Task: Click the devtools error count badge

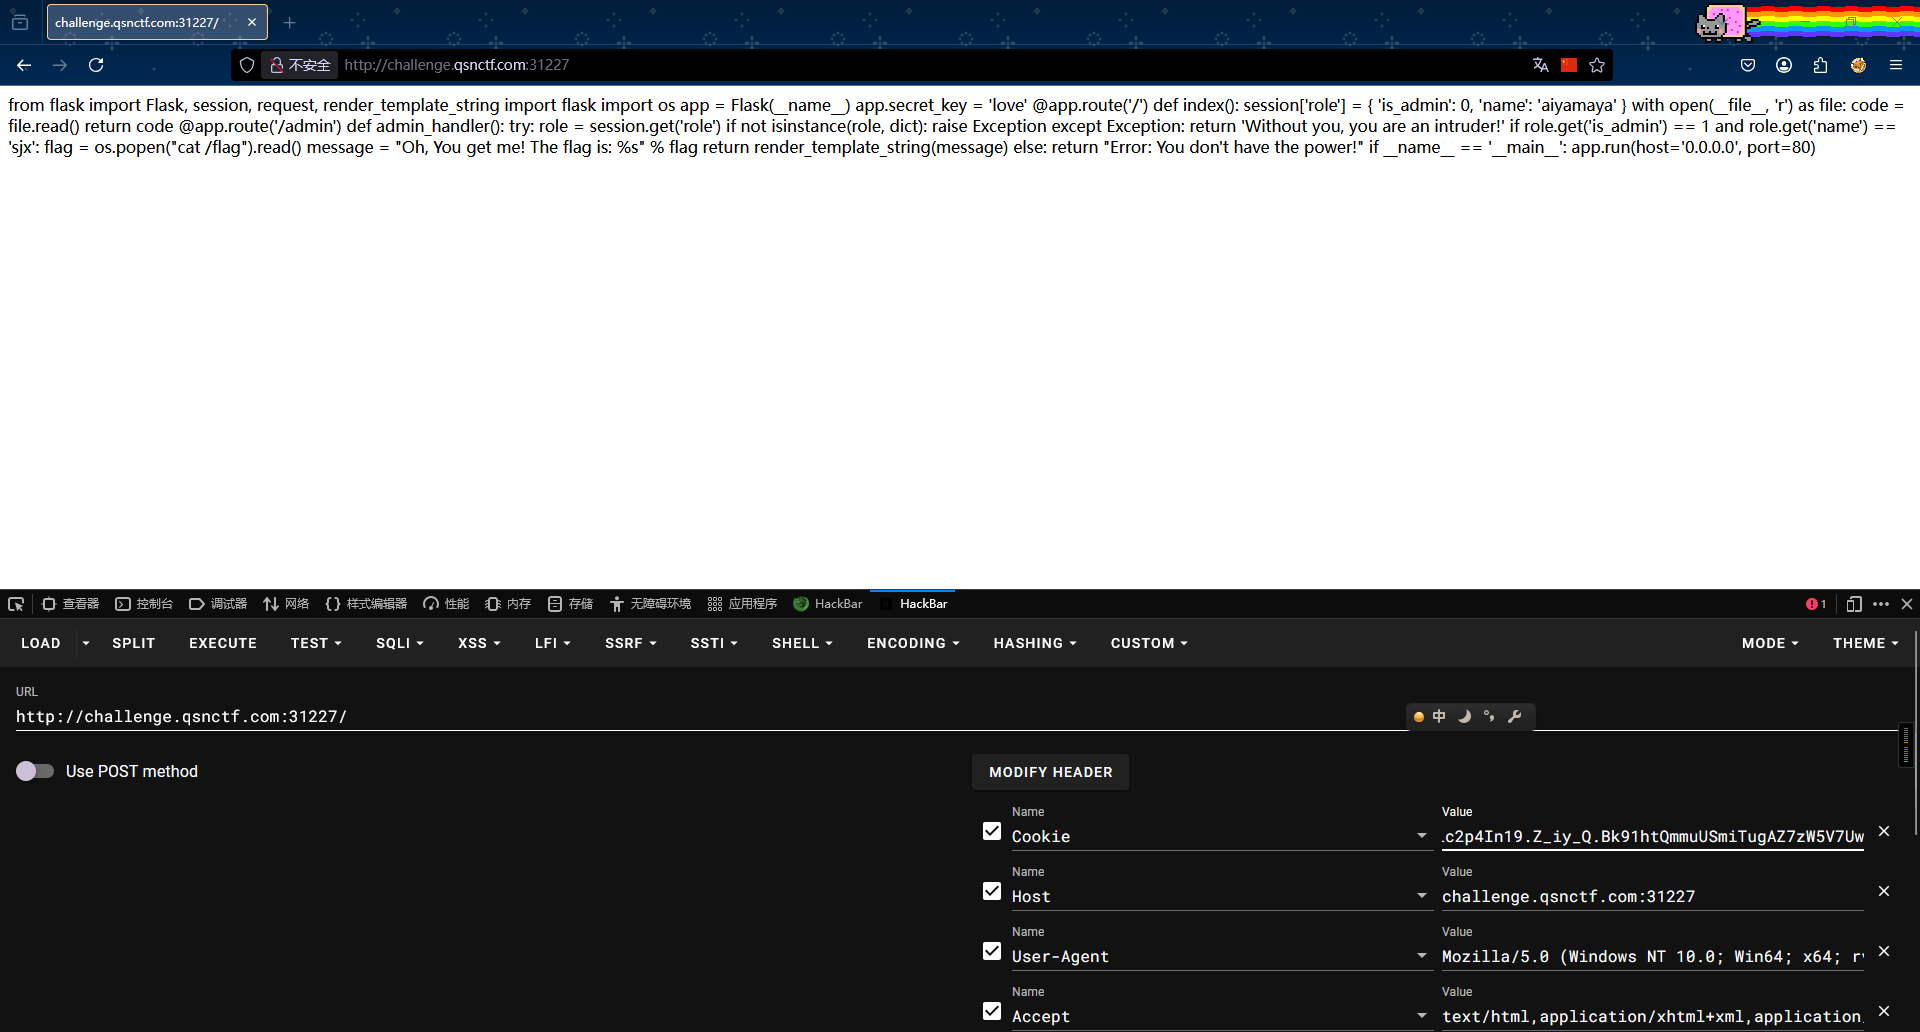Action: tap(1816, 604)
